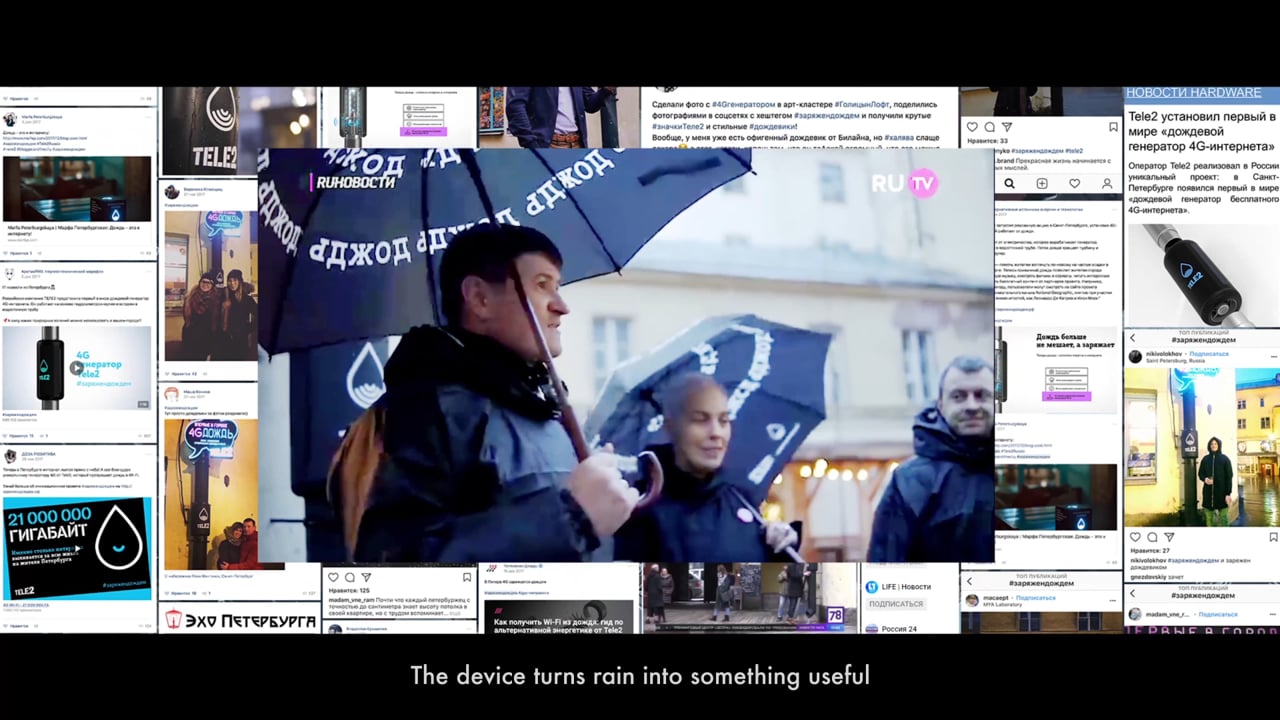Open the Tele2 device article image
This screenshot has height=720, width=1280.
[x=1204, y=274]
